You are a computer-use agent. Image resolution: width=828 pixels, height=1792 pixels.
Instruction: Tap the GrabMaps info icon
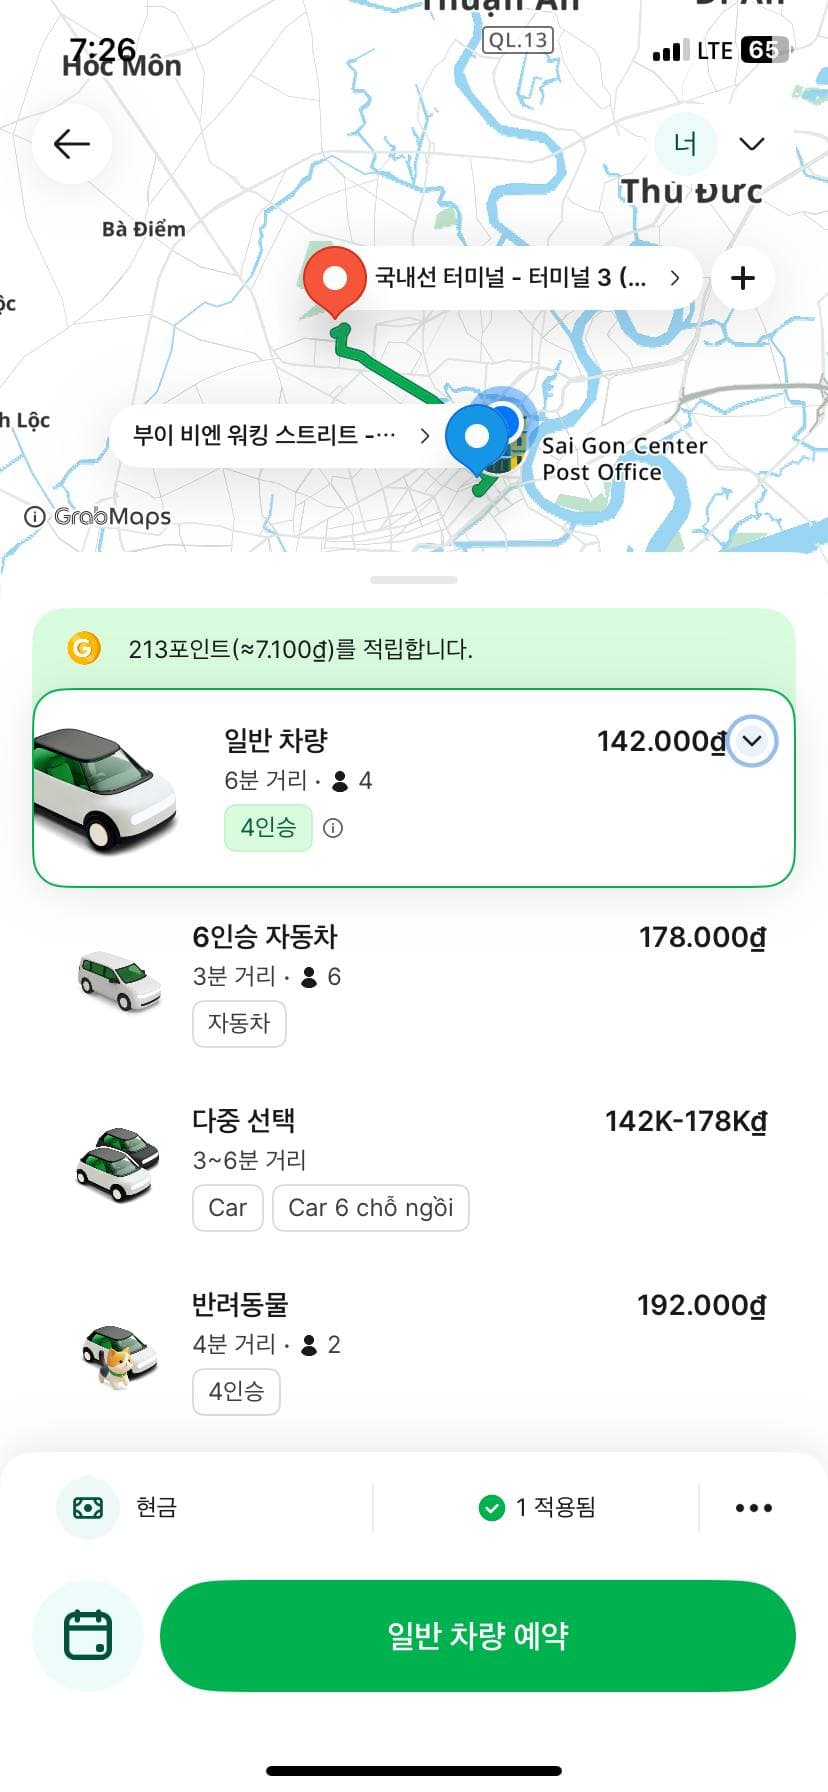(35, 517)
